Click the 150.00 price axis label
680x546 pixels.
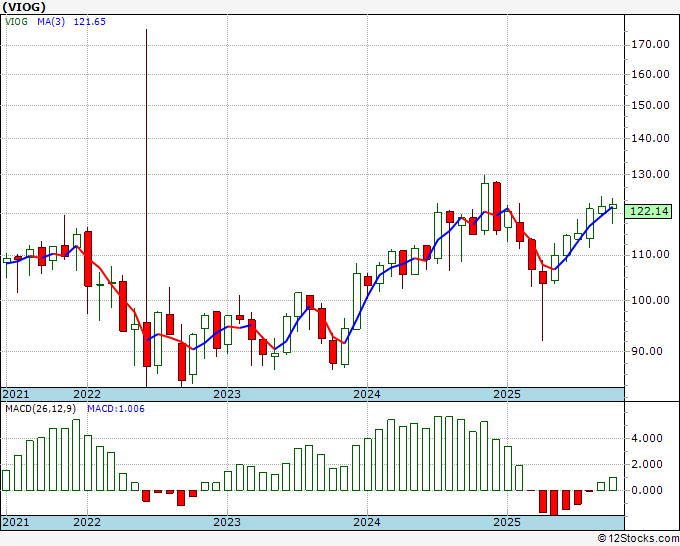tap(649, 105)
